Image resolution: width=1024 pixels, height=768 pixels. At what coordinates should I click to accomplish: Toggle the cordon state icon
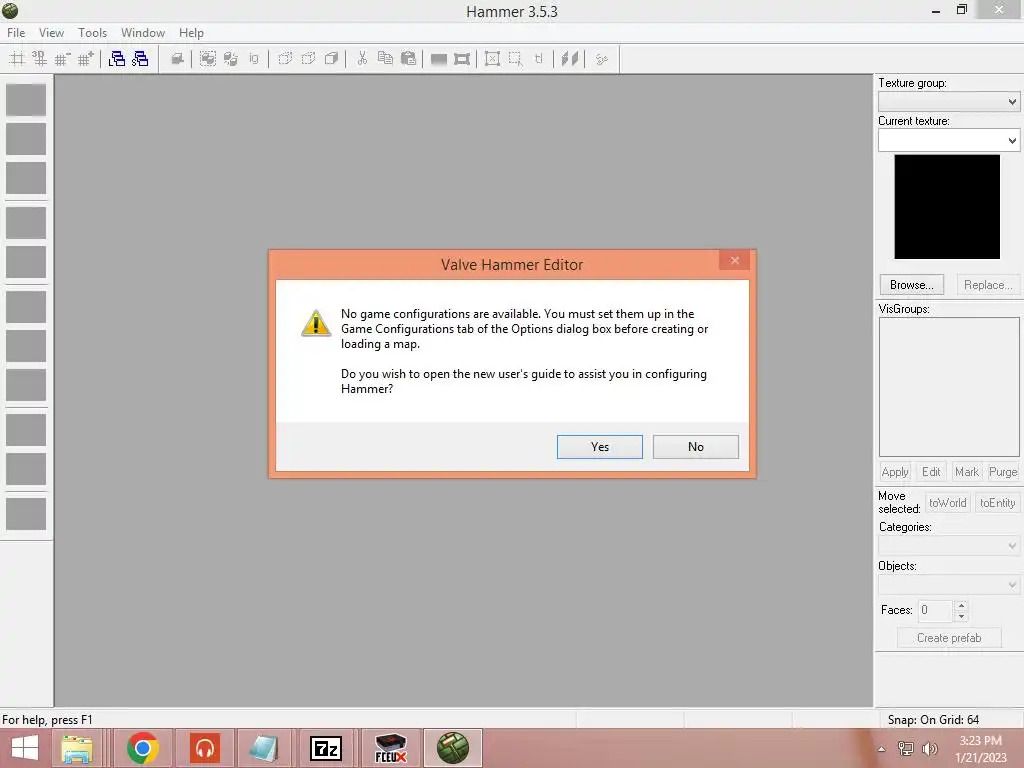click(x=439, y=59)
